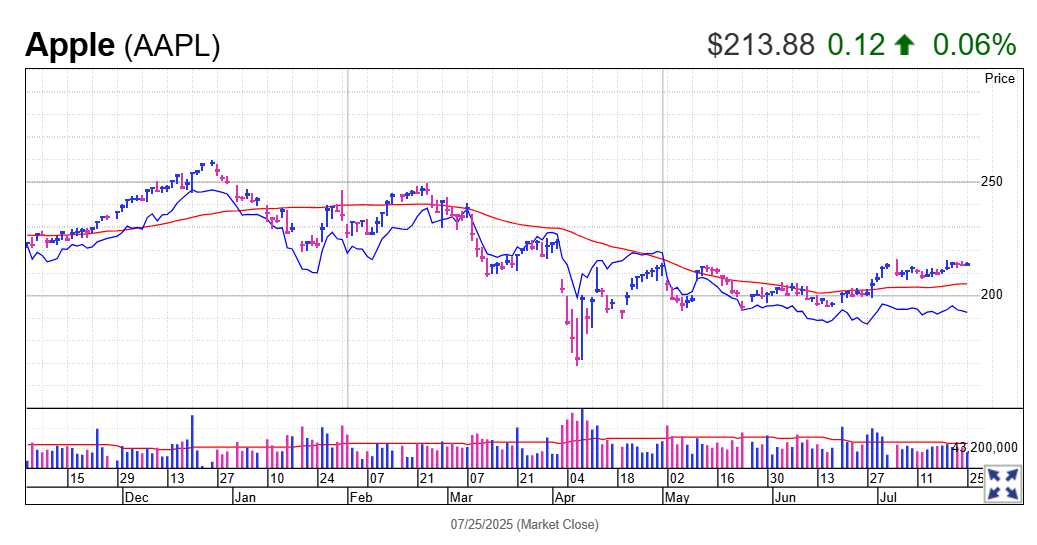Click the (AAPL) ticker symbol

tap(171, 46)
